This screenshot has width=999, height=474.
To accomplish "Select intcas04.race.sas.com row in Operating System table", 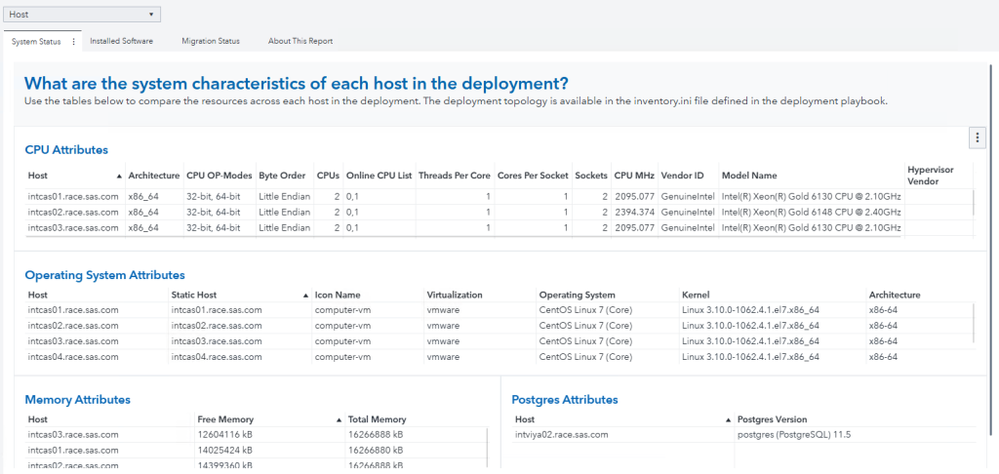I will click(x=73, y=357).
